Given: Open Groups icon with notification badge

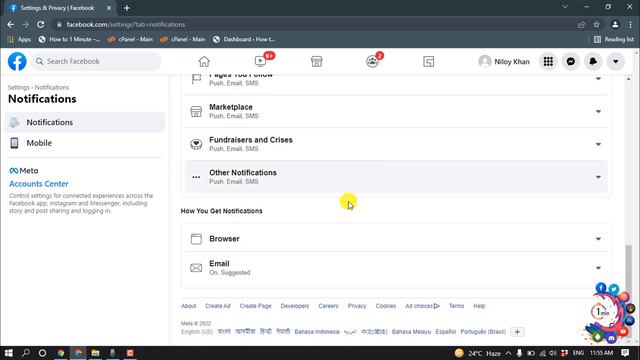Looking at the screenshot, I should (x=372, y=62).
